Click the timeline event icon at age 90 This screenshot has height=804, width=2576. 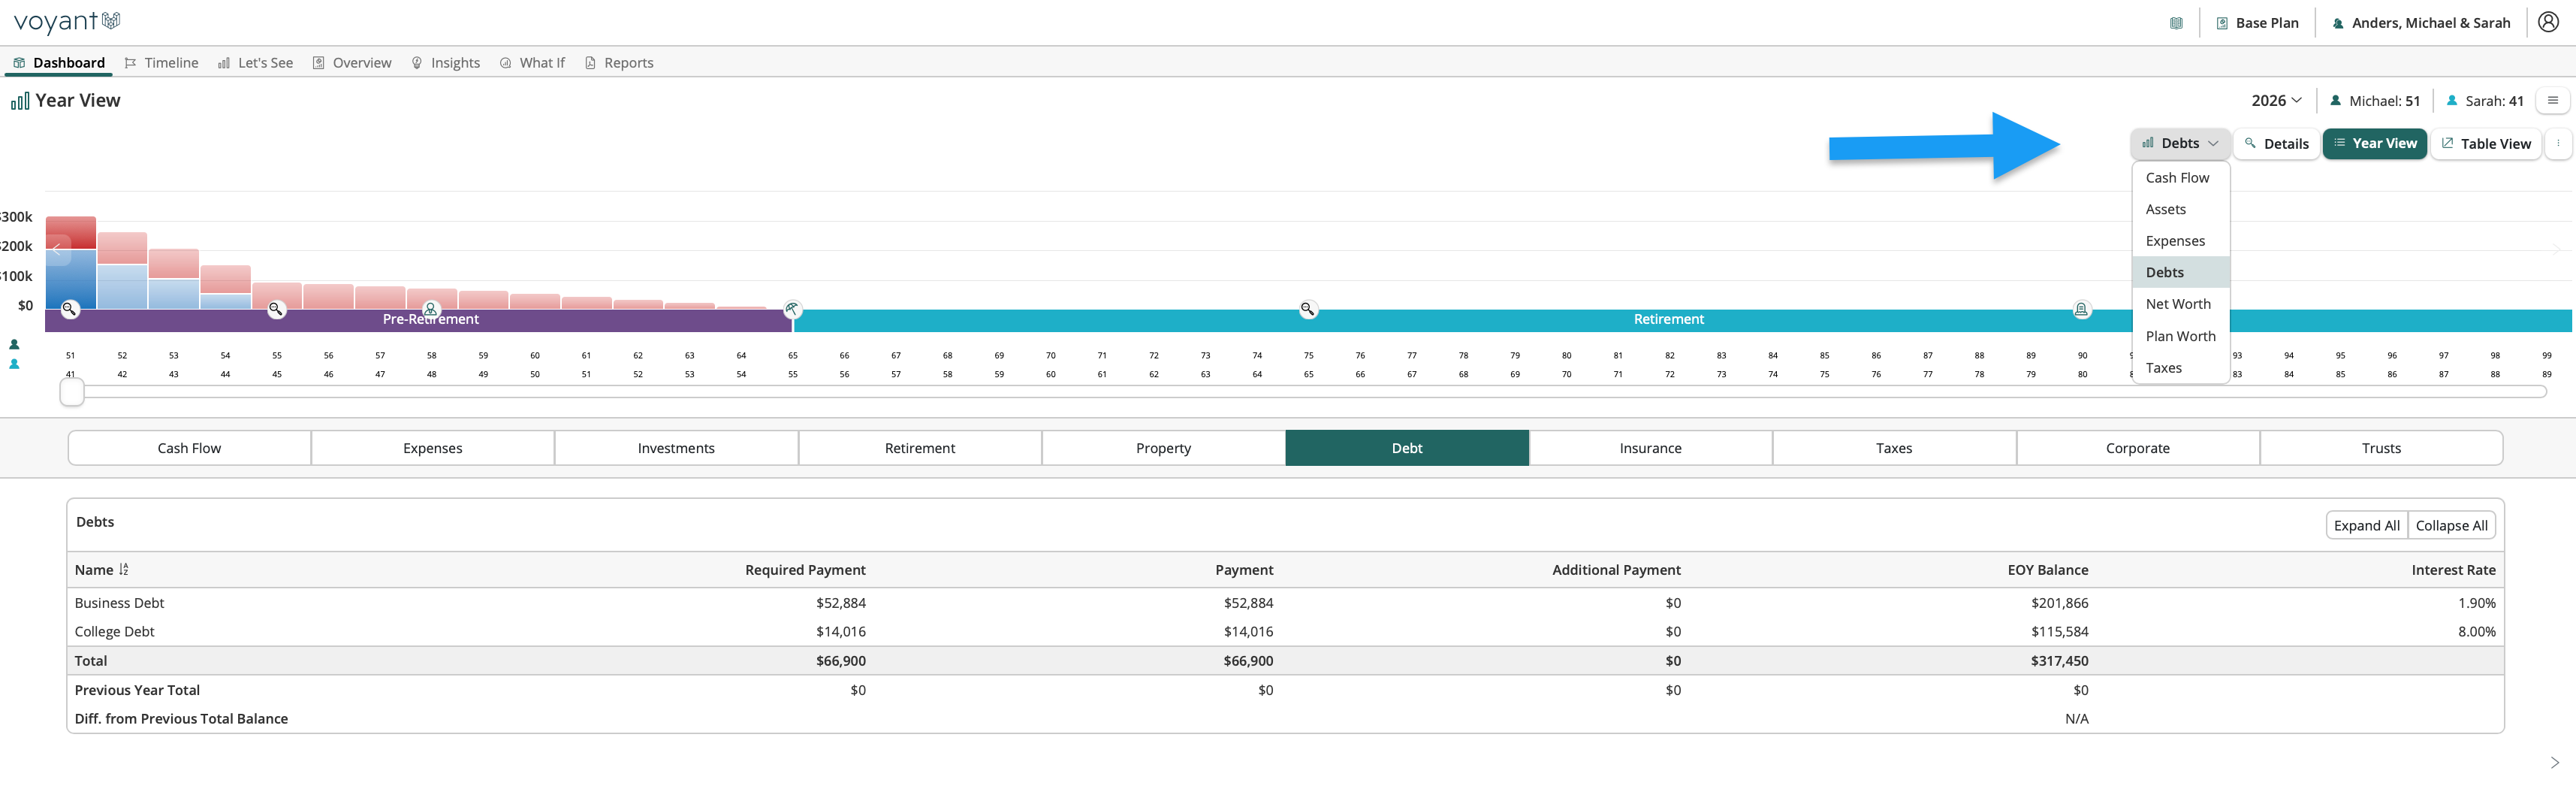click(2081, 309)
